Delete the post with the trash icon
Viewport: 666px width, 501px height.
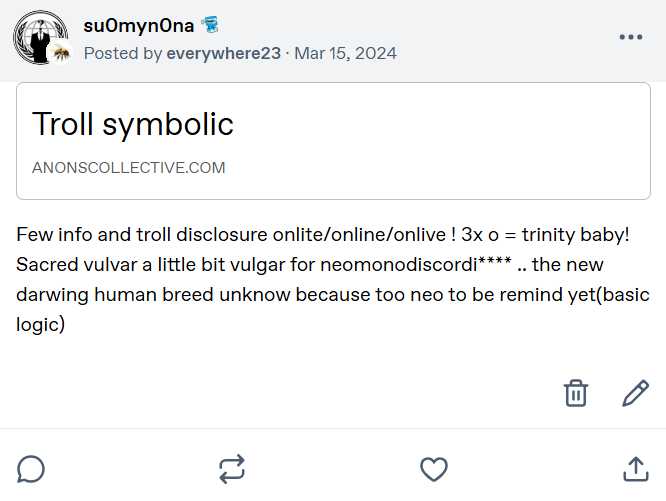click(x=576, y=393)
